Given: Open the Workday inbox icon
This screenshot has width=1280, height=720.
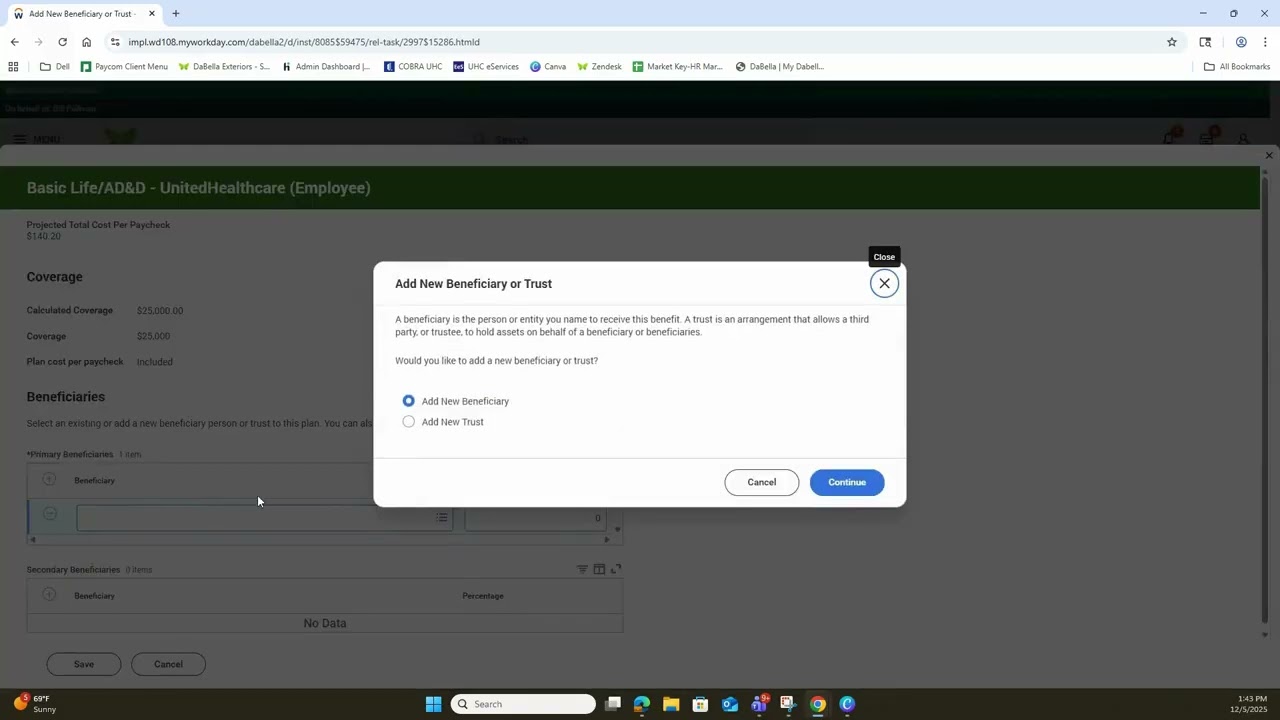Looking at the screenshot, I should (x=1207, y=138).
